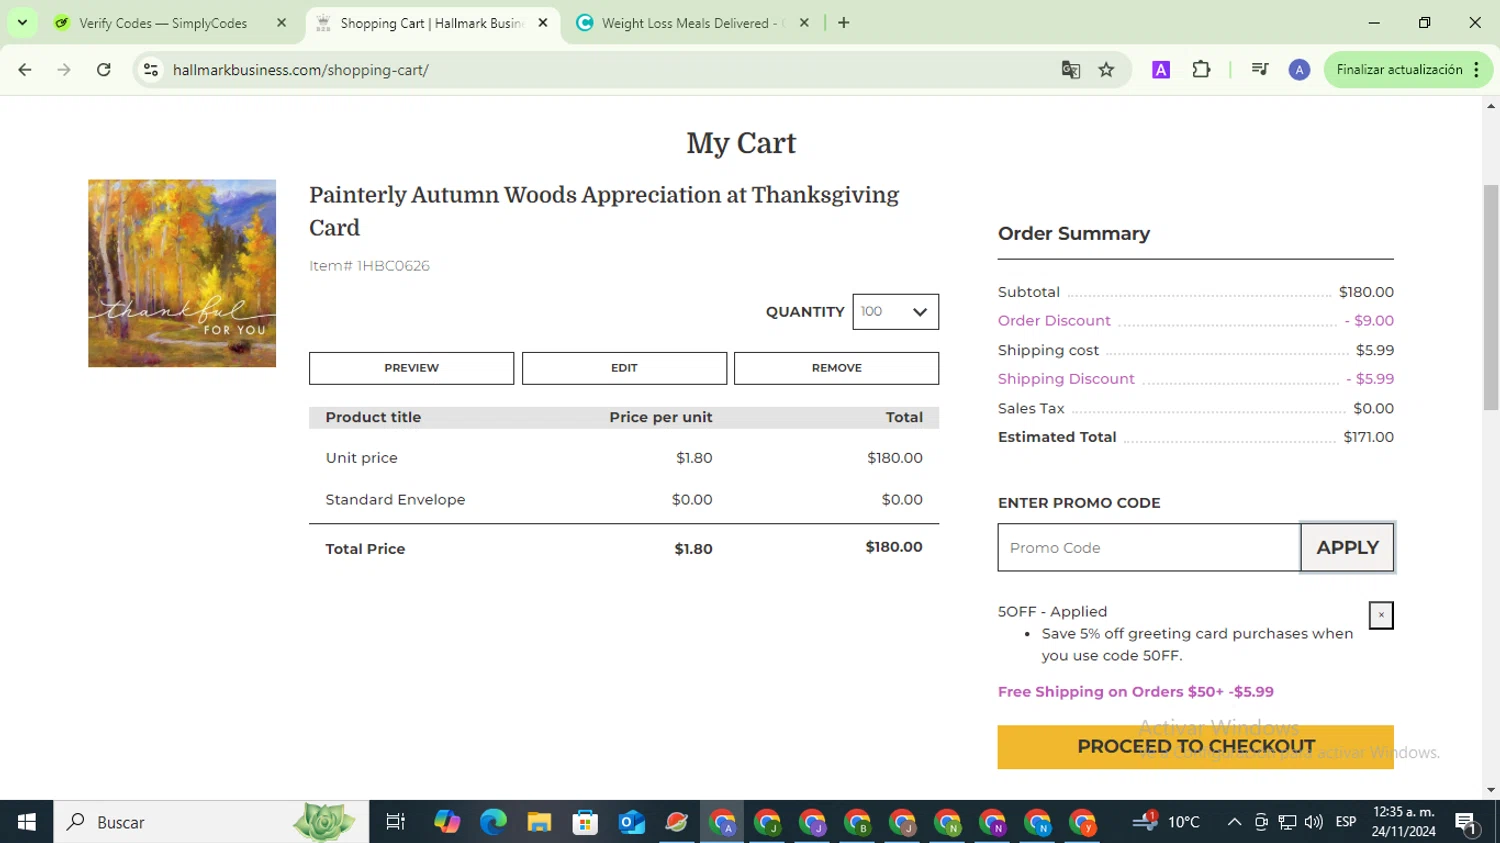
Task: Close the Shopping Cart tab
Action: click(x=543, y=23)
